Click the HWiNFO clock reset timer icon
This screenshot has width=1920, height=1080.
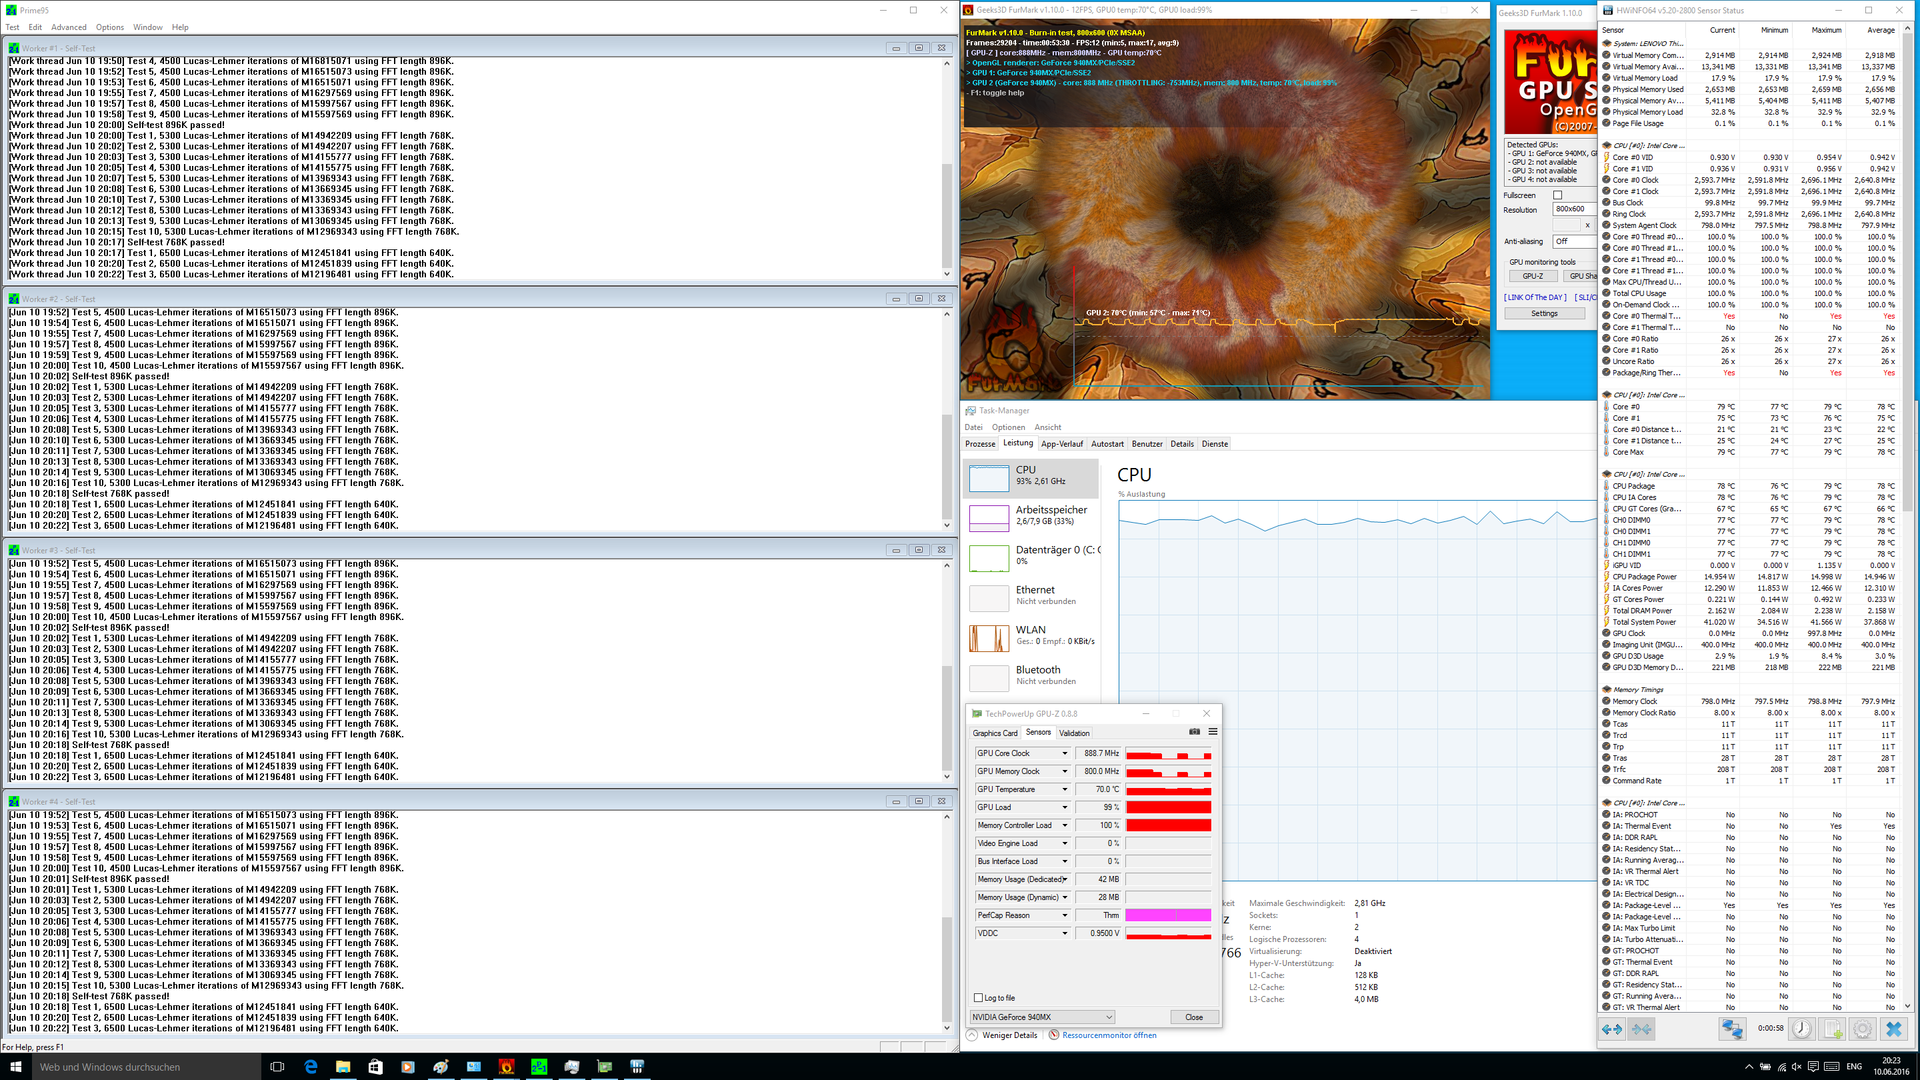click(x=1801, y=1029)
